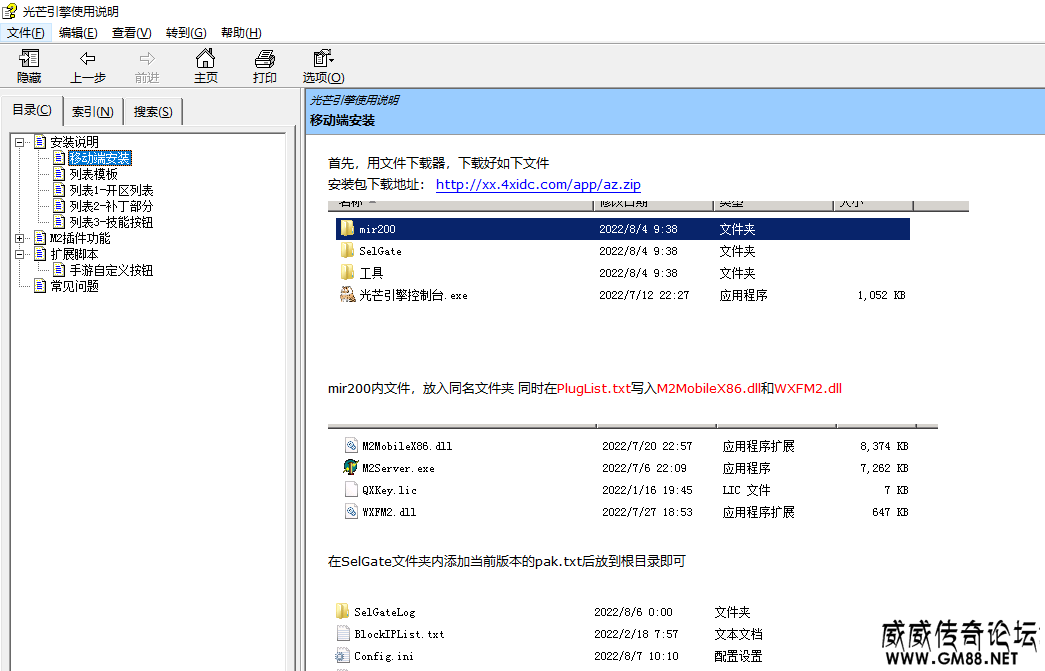Select the M2插件功能 tree item label
This screenshot has height=671, width=1045.
point(80,238)
